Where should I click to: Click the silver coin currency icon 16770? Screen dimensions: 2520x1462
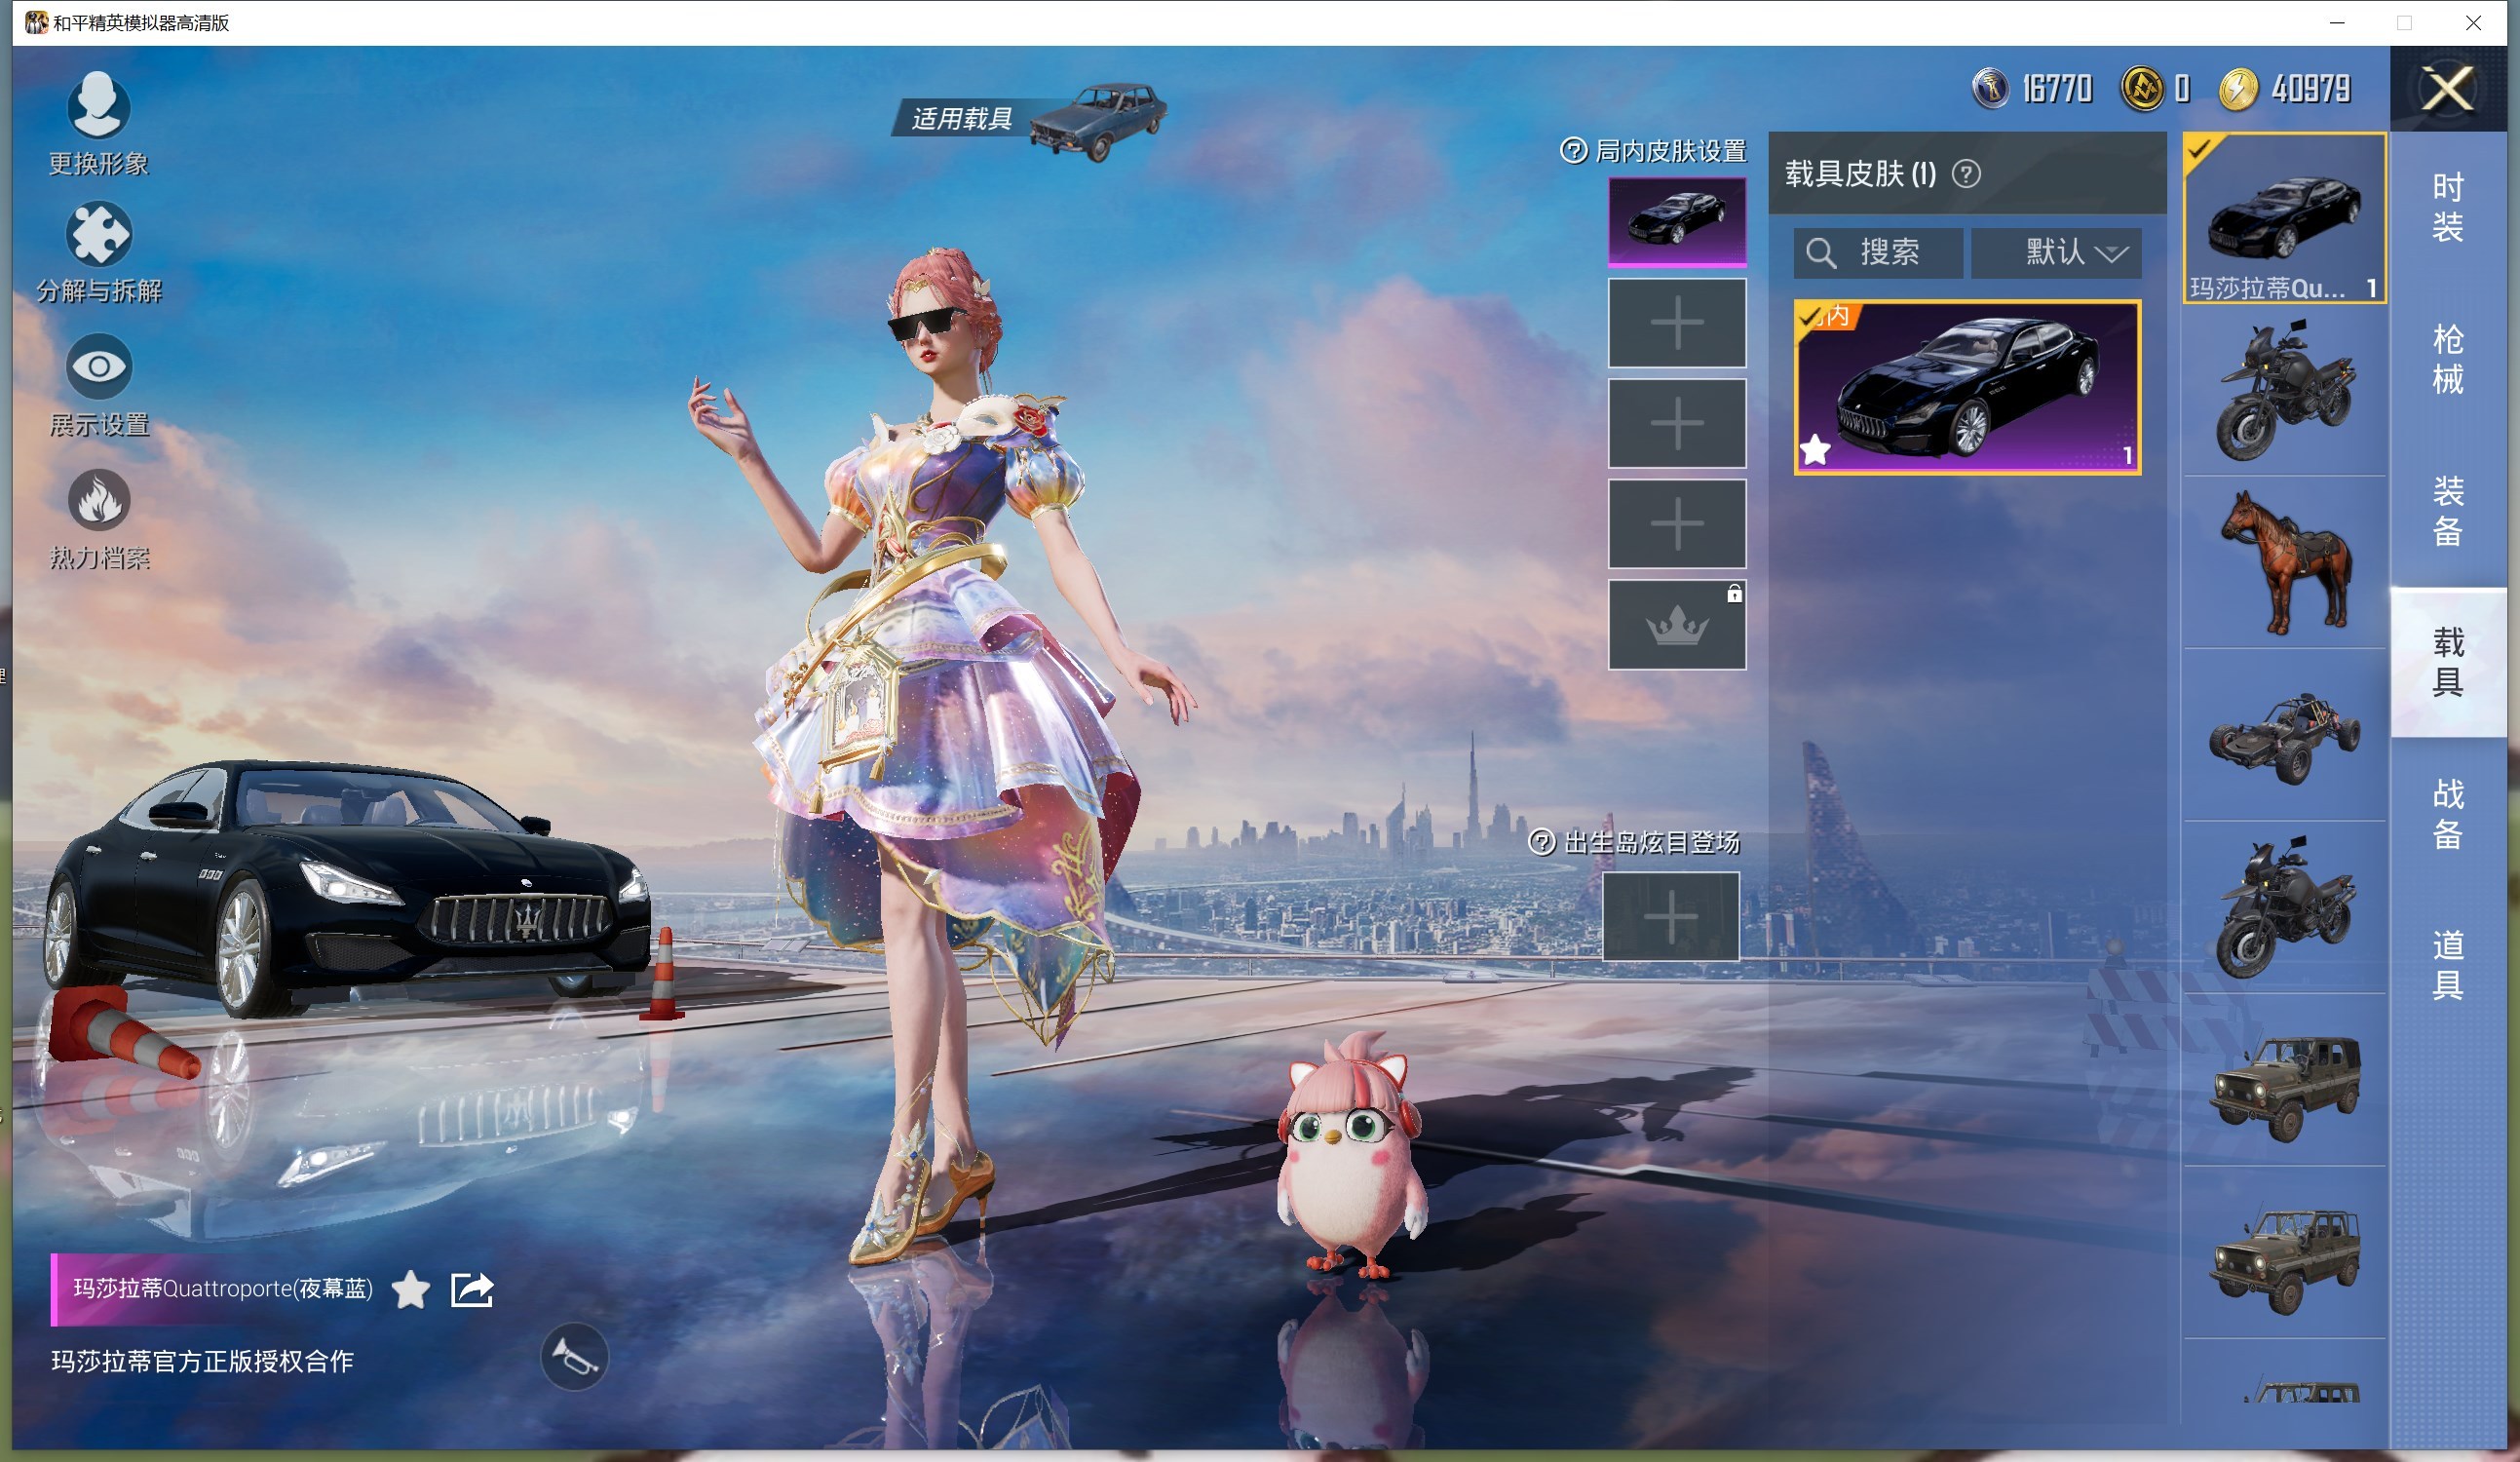click(x=1991, y=88)
